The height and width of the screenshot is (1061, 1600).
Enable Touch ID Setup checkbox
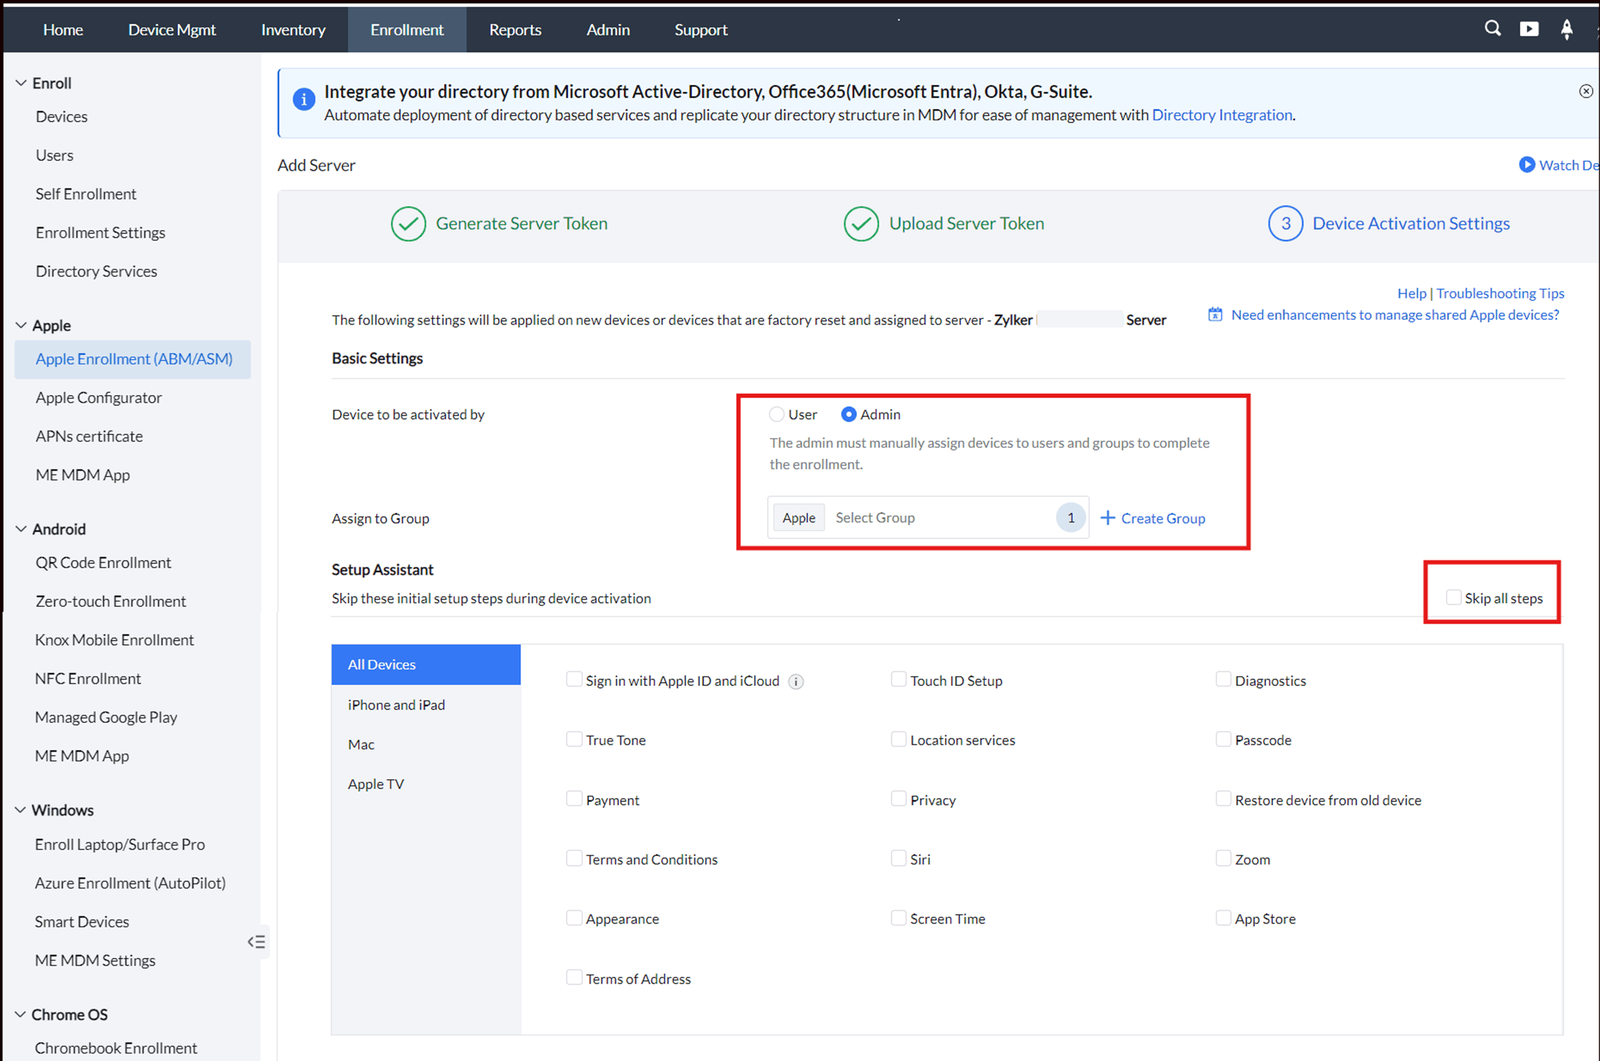tap(898, 680)
